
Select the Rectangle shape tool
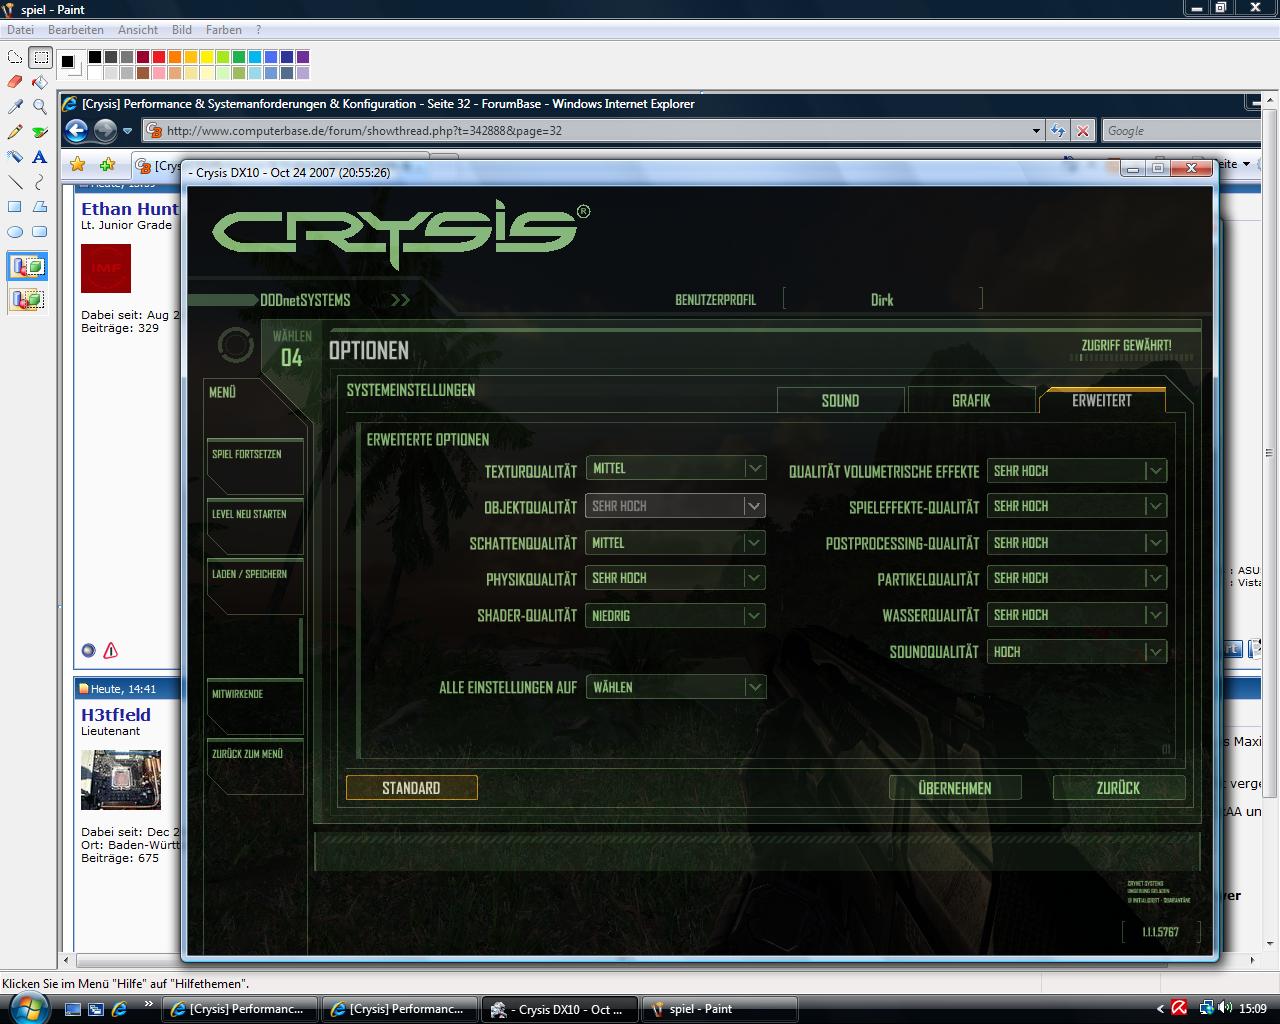[x=15, y=206]
